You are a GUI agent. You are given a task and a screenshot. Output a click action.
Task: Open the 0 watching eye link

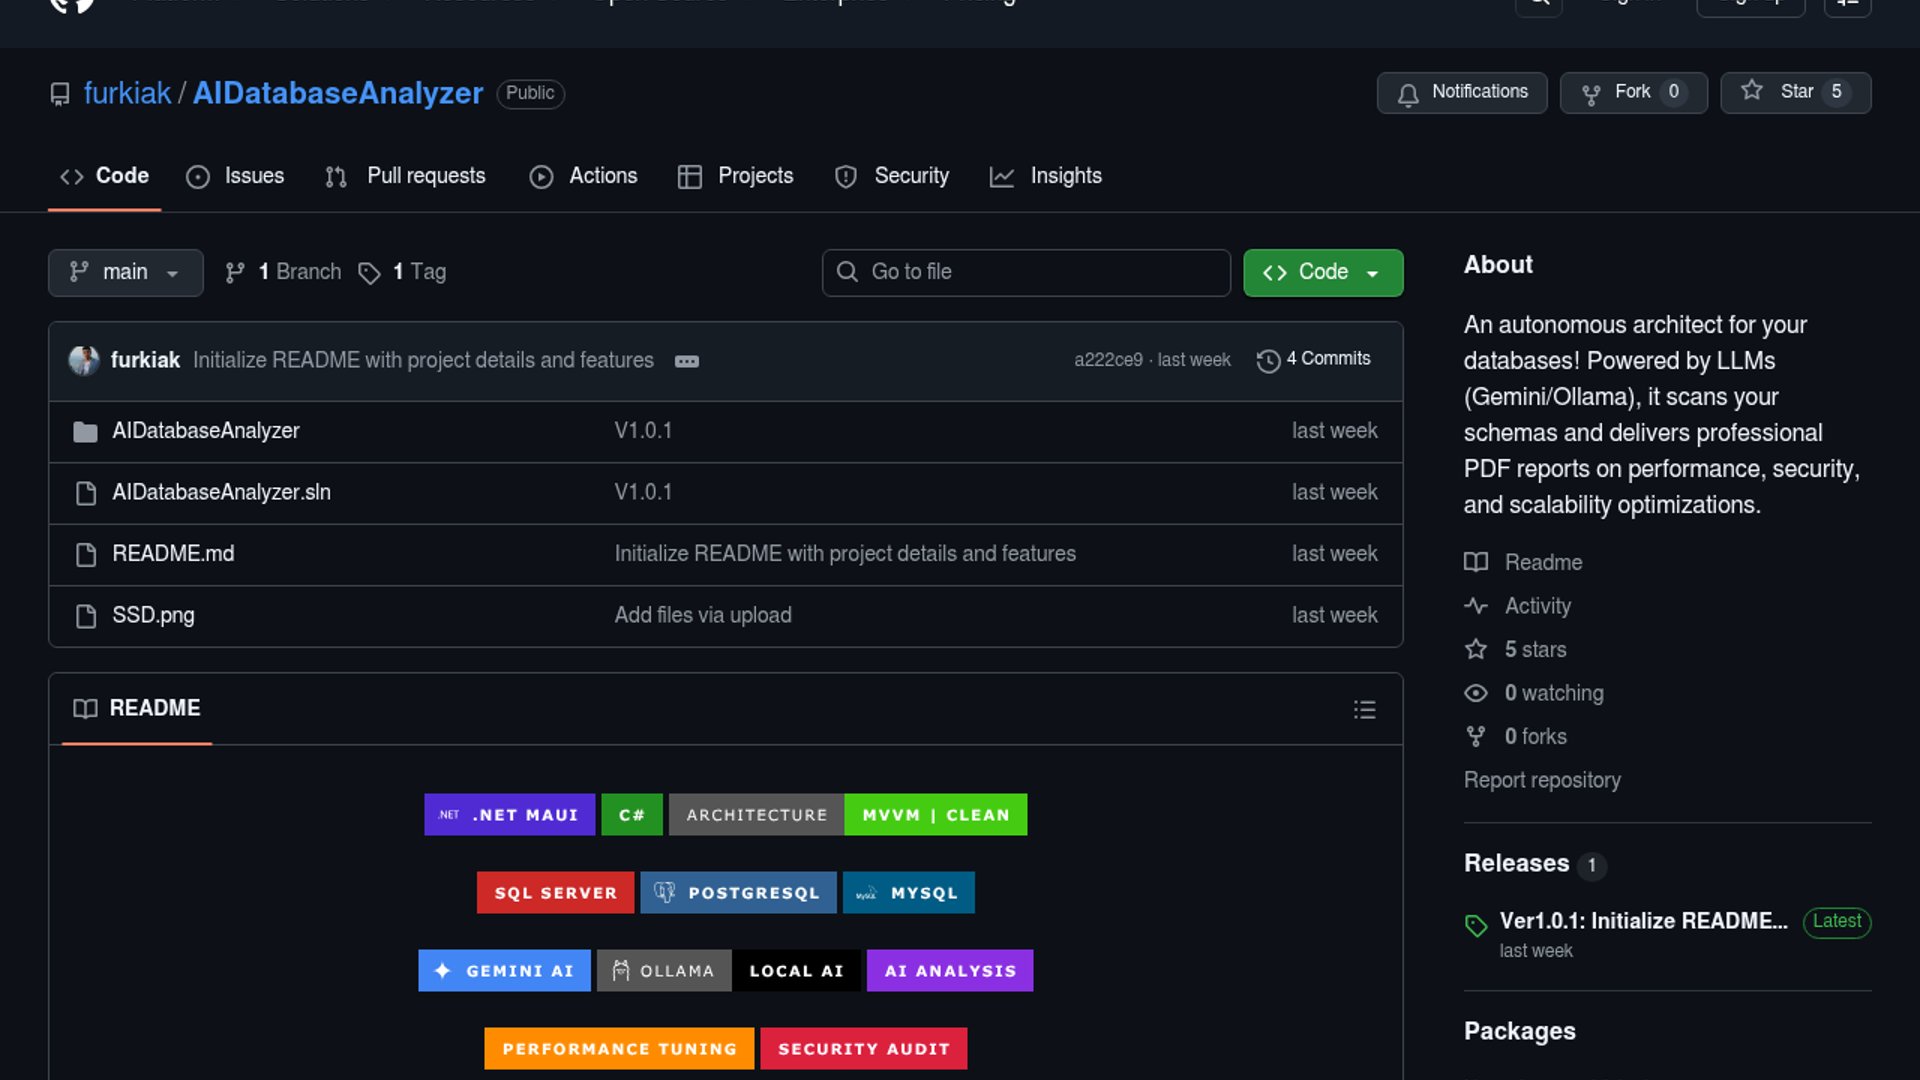pos(1552,693)
